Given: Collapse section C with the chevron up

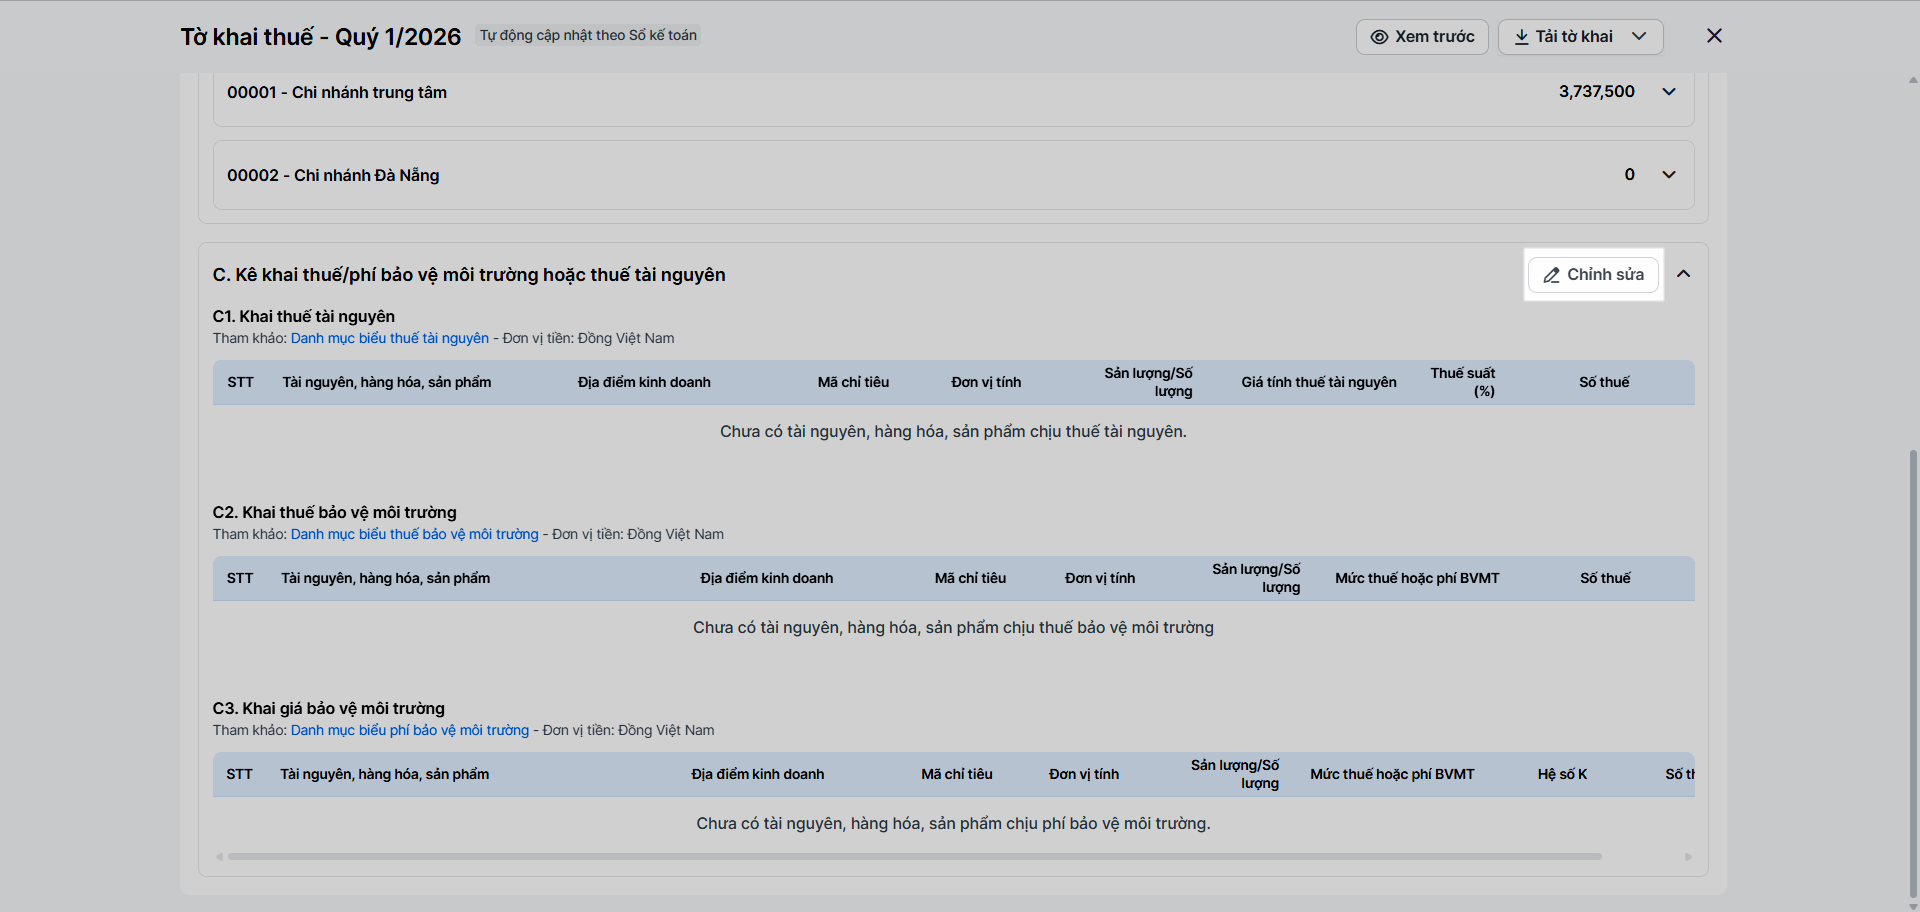Looking at the screenshot, I should click(x=1684, y=274).
